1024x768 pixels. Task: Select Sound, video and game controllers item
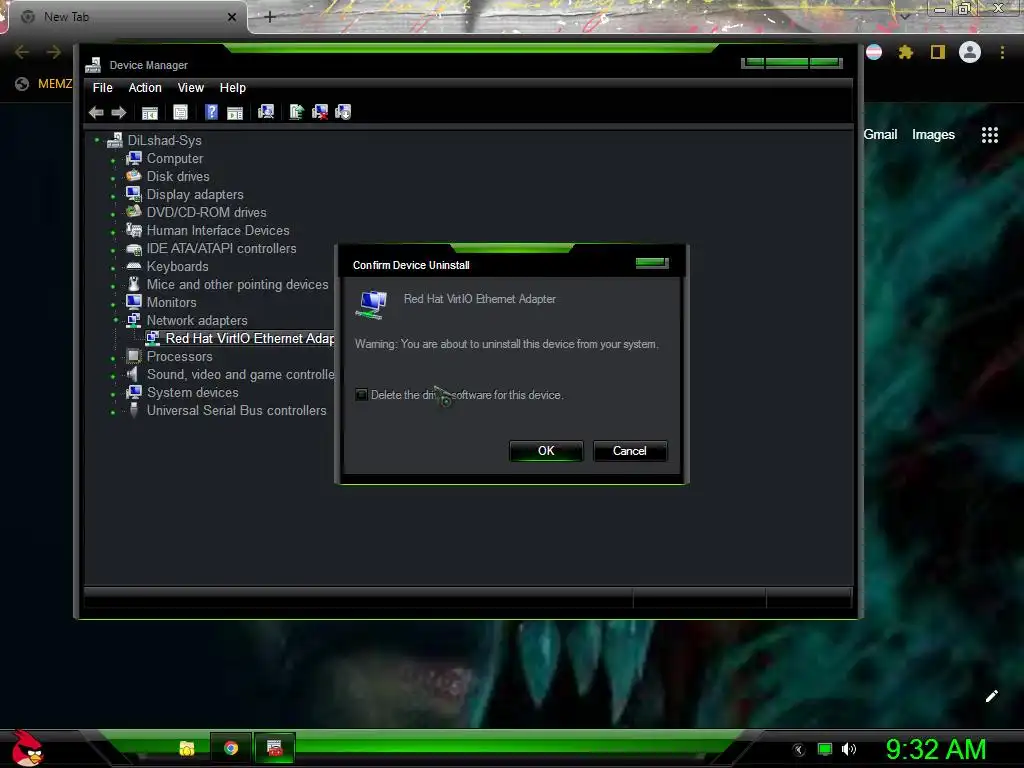240,374
